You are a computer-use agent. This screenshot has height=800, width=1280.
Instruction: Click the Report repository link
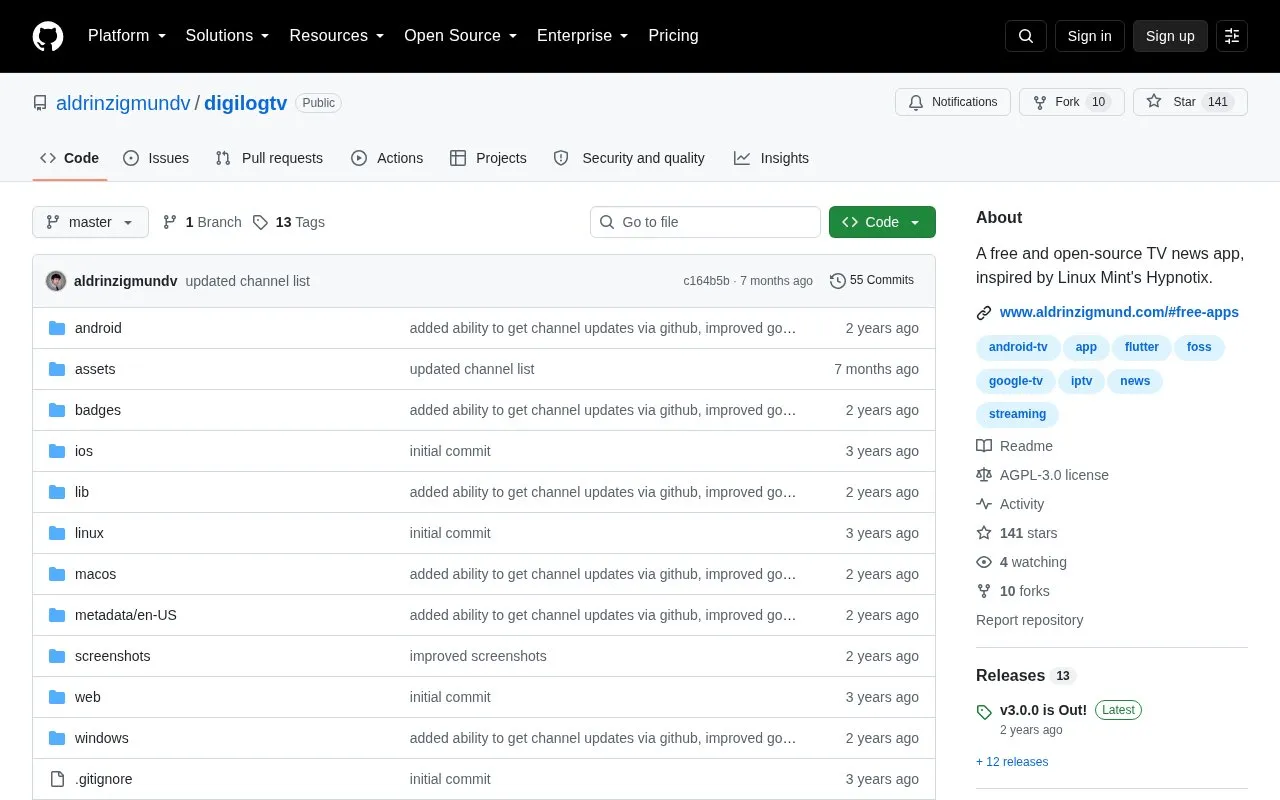coord(1030,620)
